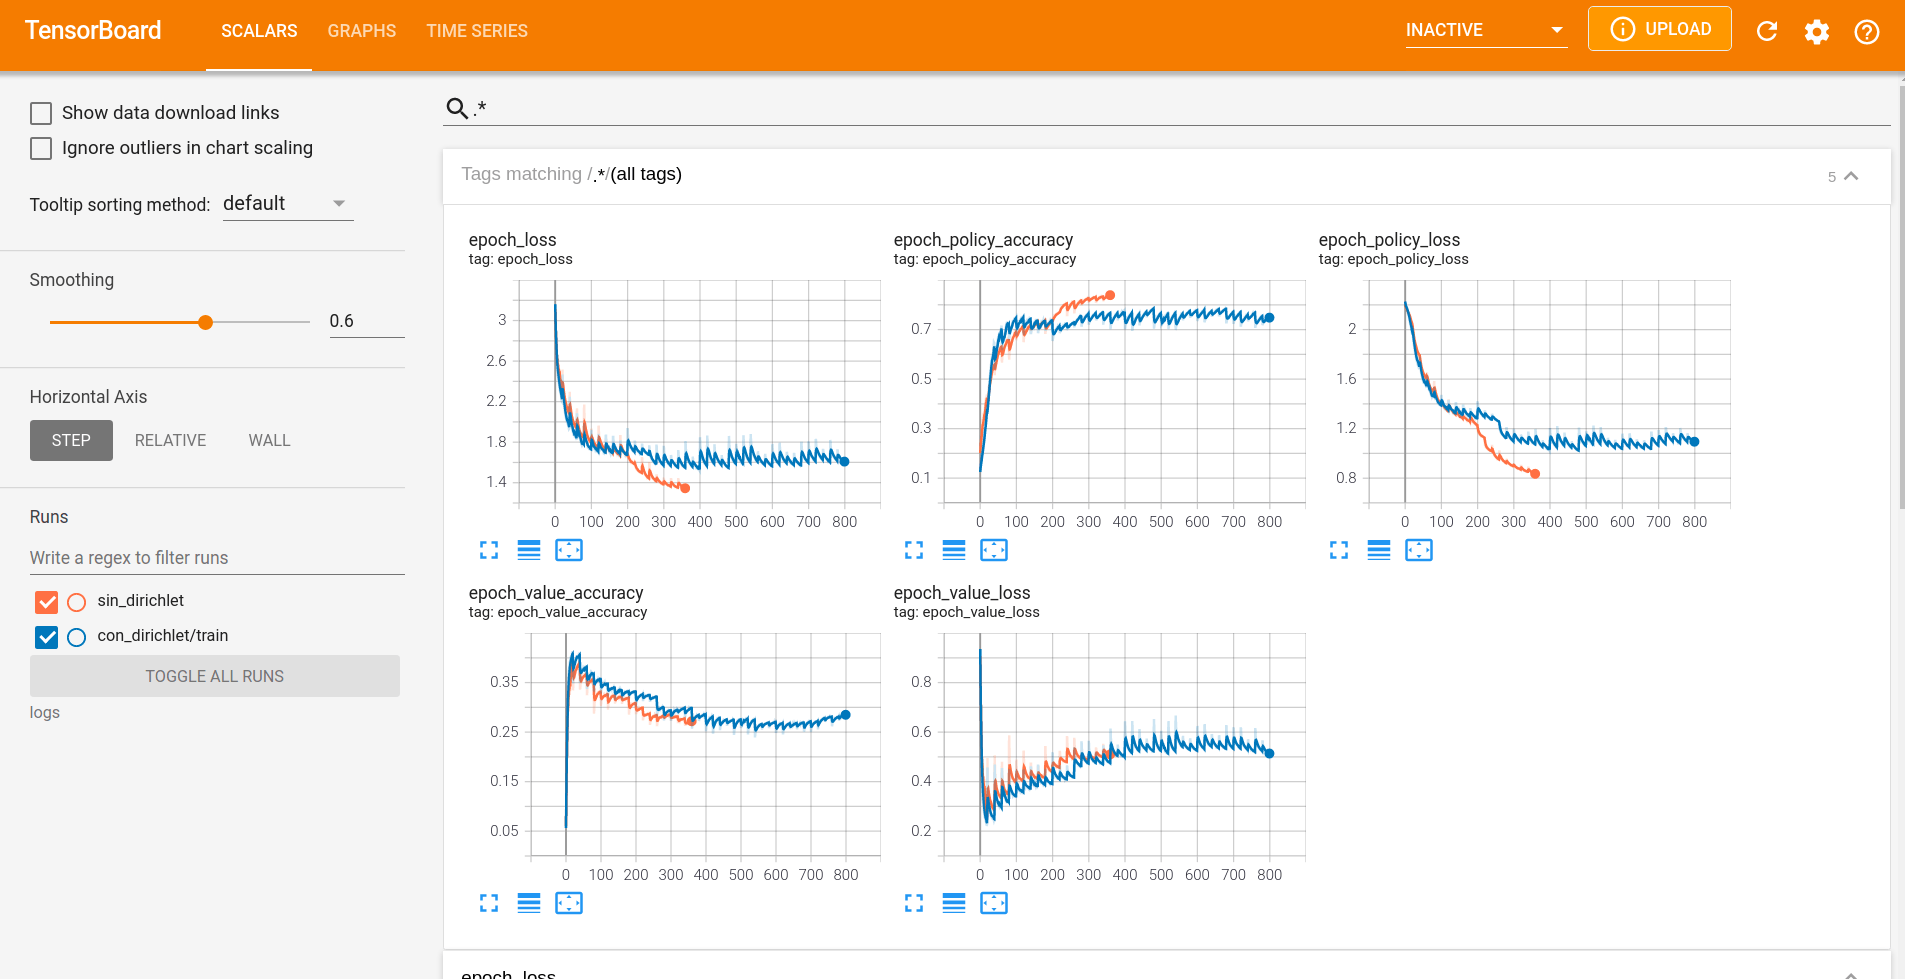Uncheck the sin_dirichlet run checkbox

click(47, 602)
